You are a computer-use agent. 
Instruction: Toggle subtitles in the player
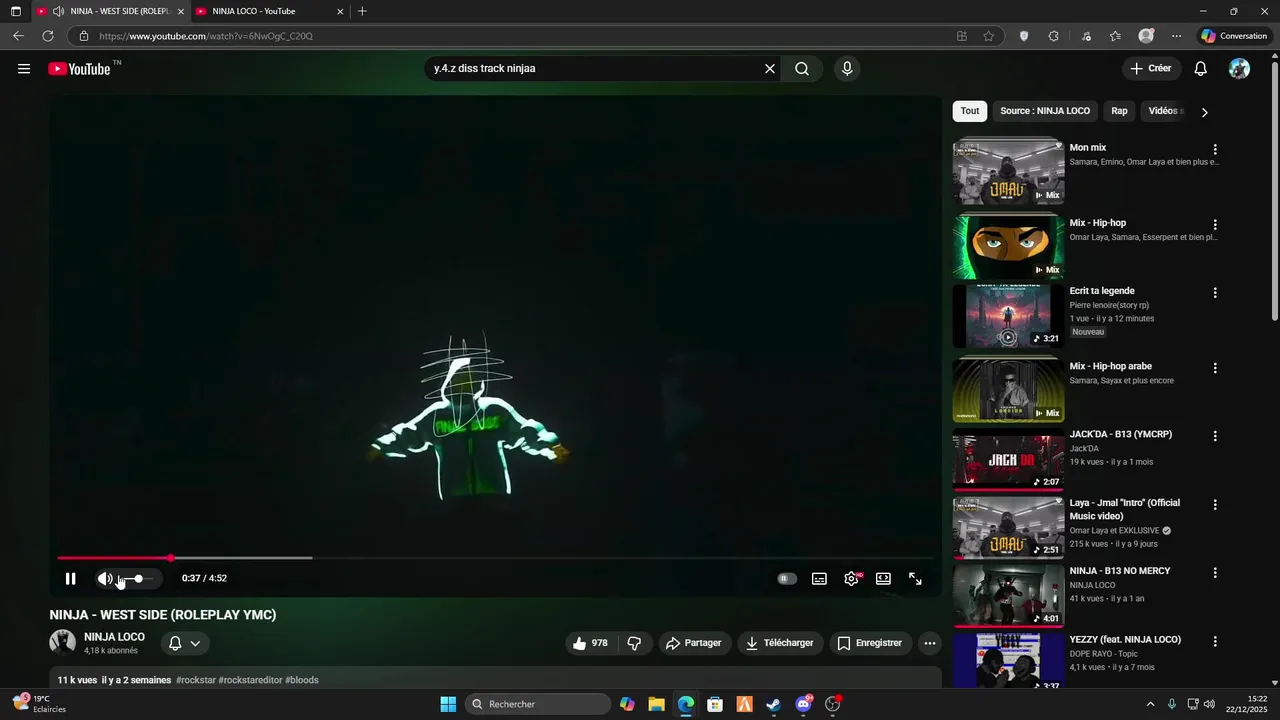(x=819, y=578)
